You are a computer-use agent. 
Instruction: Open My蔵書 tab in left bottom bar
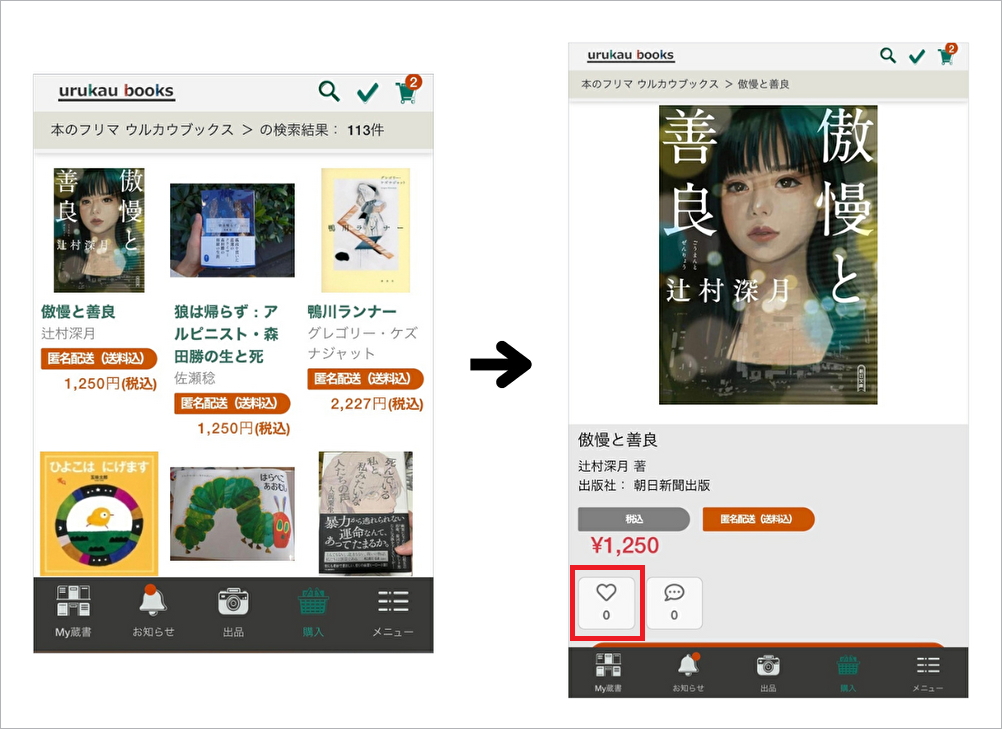(73, 610)
